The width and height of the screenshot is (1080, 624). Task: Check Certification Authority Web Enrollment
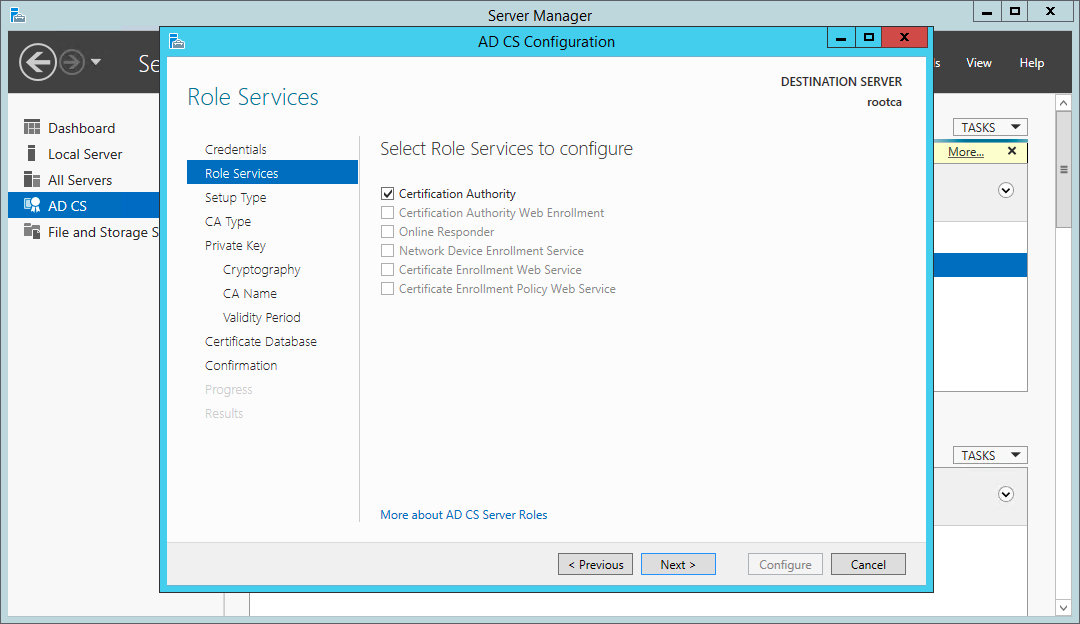coord(388,213)
